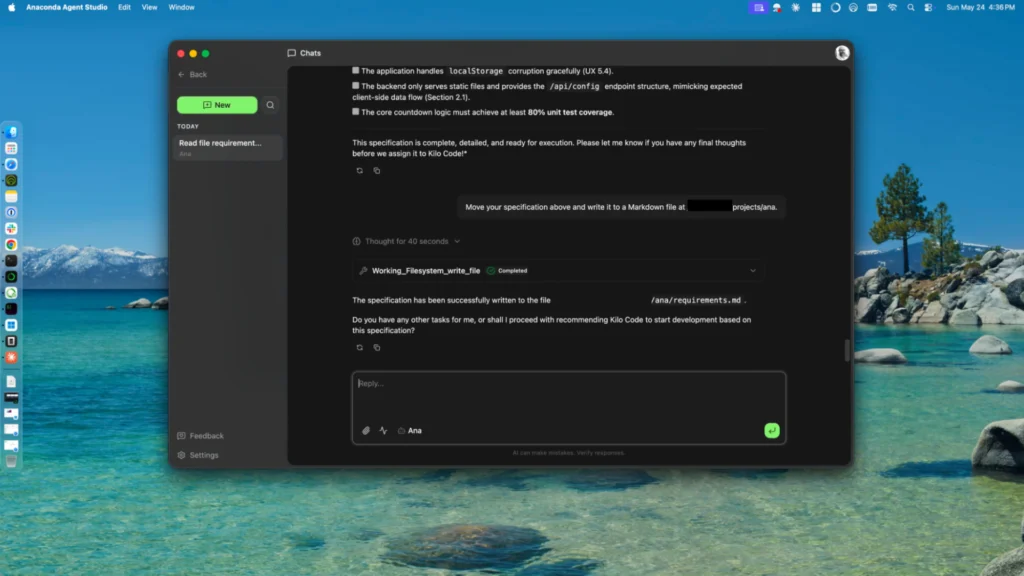Screen dimensions: 1024x576
Task: Expand the 'Thought for 40 seconds' section
Action: tap(406, 241)
